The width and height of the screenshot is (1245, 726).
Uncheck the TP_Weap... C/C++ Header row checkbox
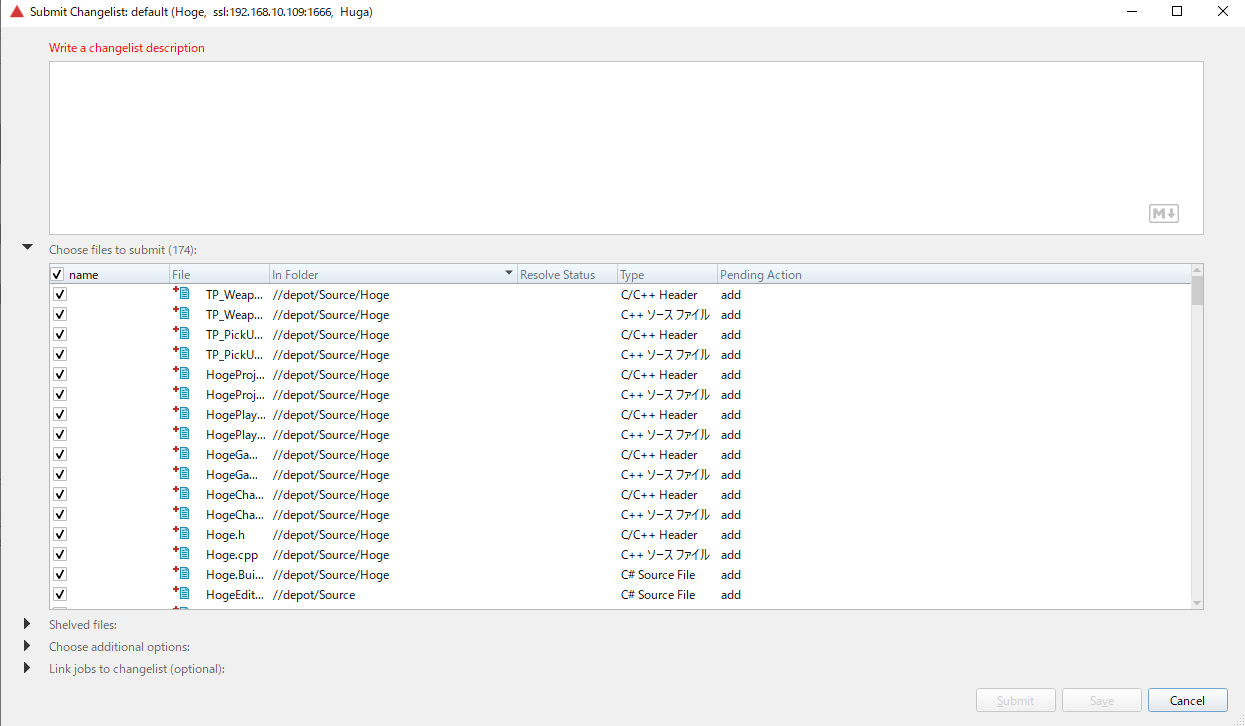coord(60,295)
